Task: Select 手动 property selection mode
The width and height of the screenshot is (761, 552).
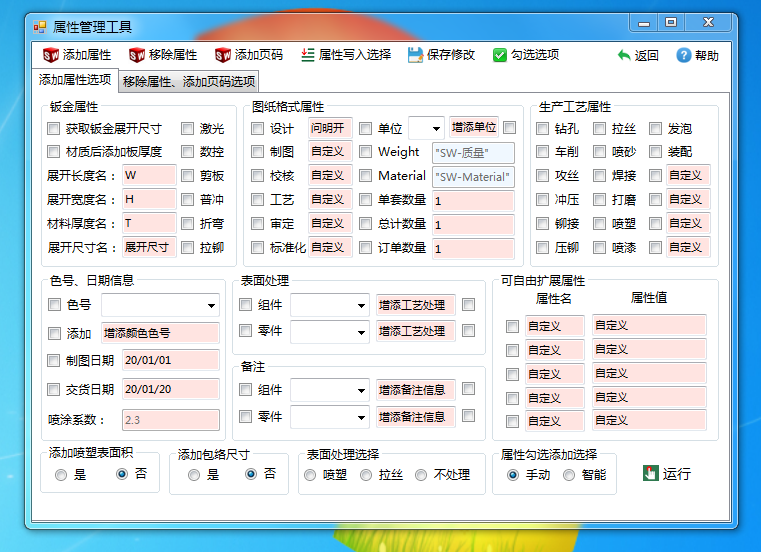Action: [513, 475]
